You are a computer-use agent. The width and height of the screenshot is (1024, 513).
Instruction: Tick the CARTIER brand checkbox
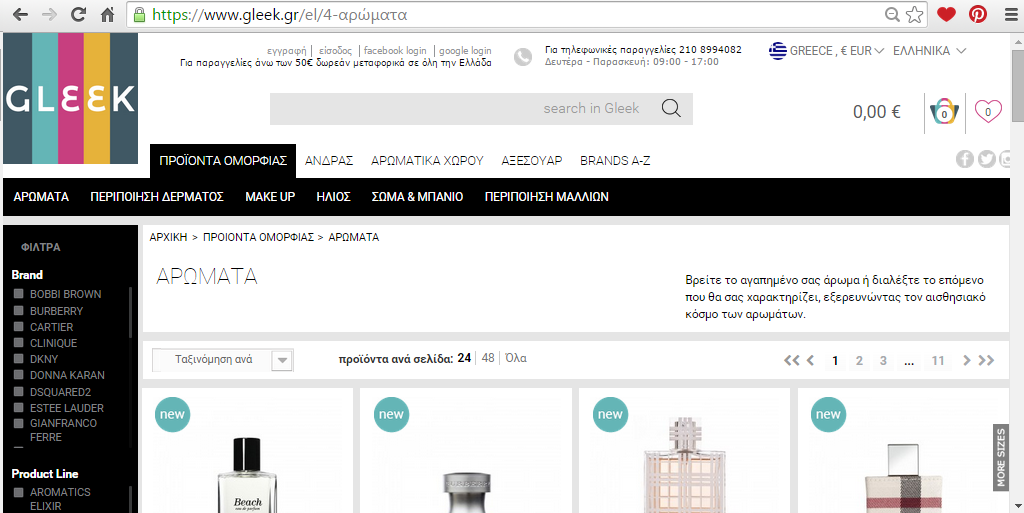click(x=18, y=326)
